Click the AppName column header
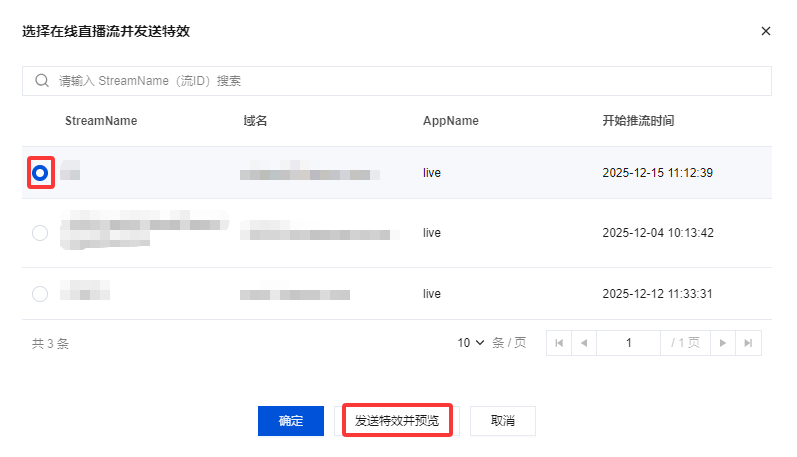Screen dimensions: 797x457 tap(450, 121)
